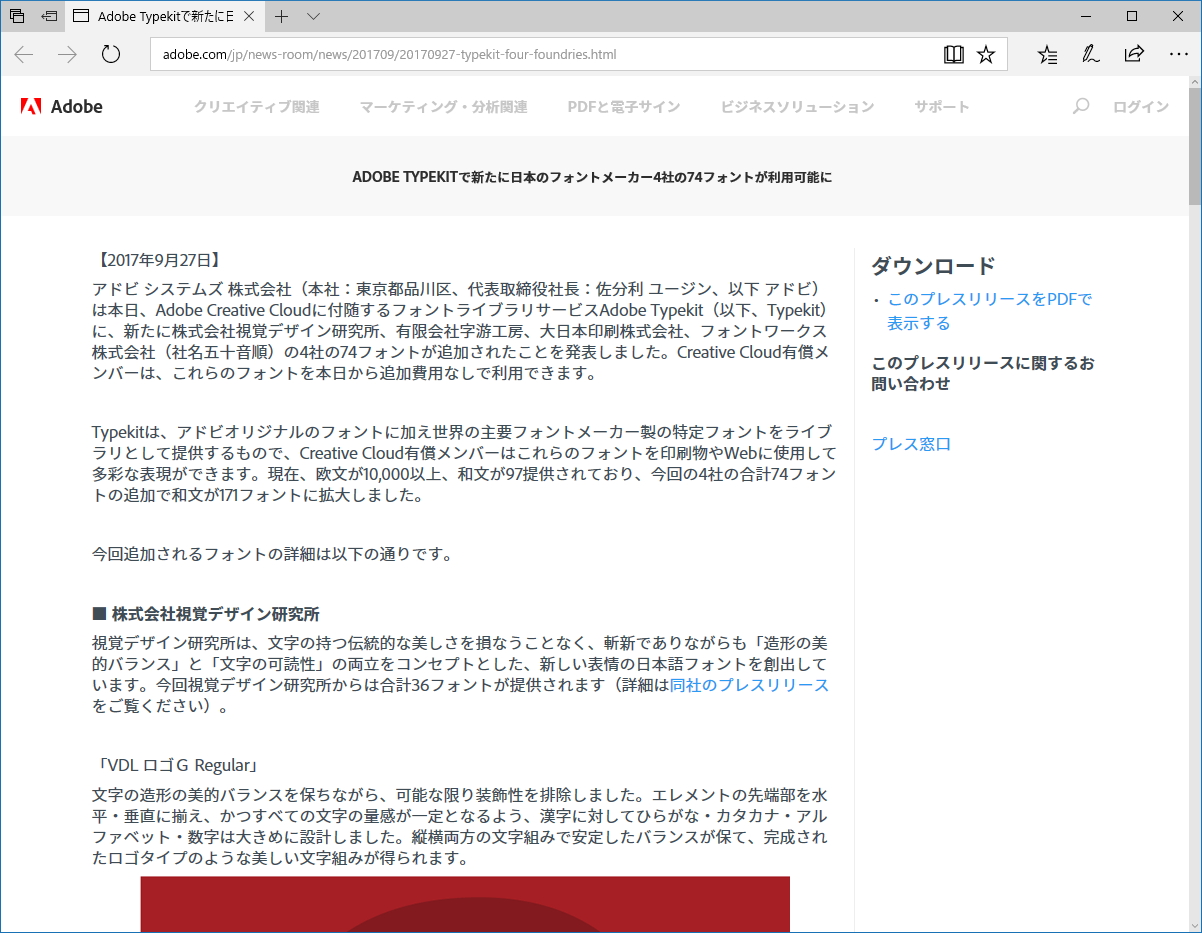This screenshot has height=933, width=1202.
Task: Open PDFと電子サイン menu
Action: (624, 107)
